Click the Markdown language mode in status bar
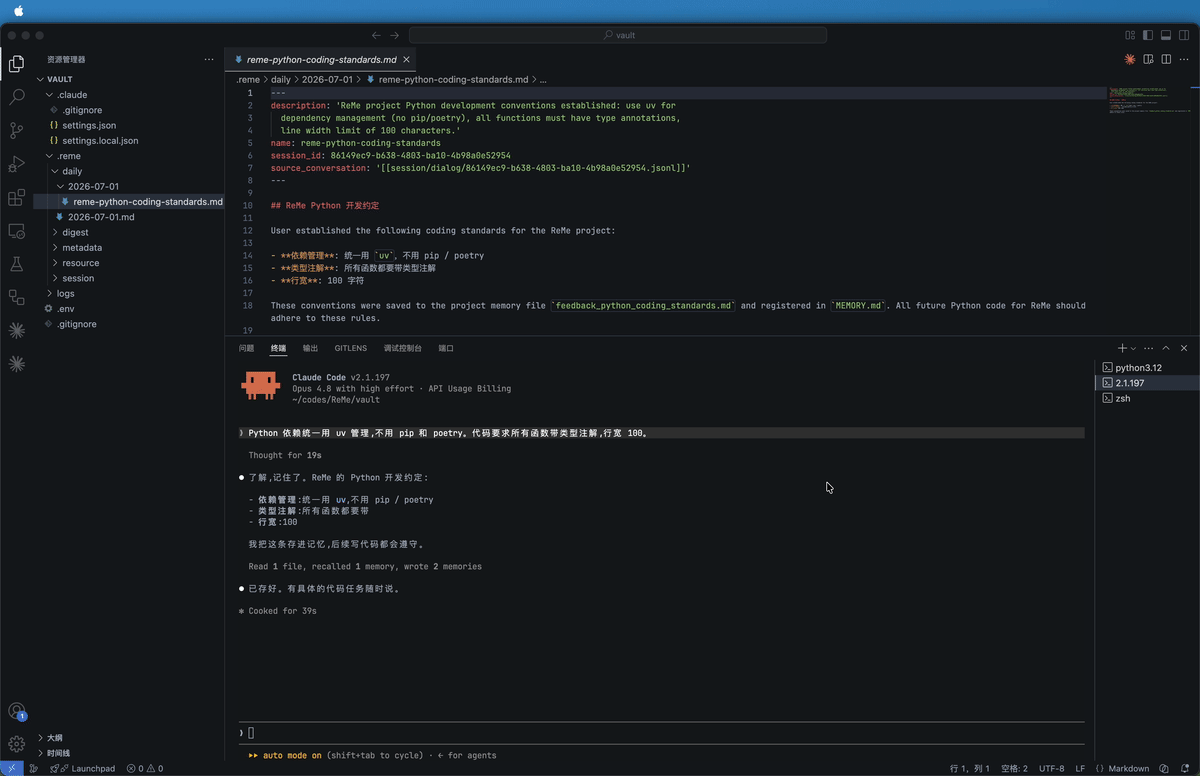The image size is (1200, 776). click(1128, 768)
